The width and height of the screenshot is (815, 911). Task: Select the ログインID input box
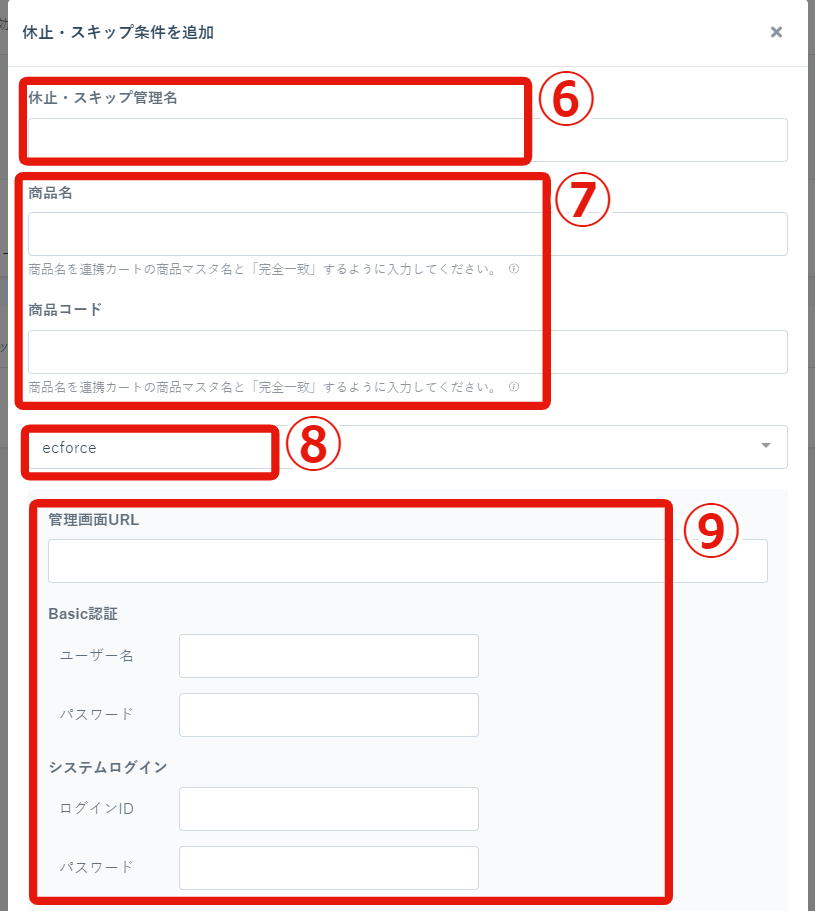coord(329,809)
